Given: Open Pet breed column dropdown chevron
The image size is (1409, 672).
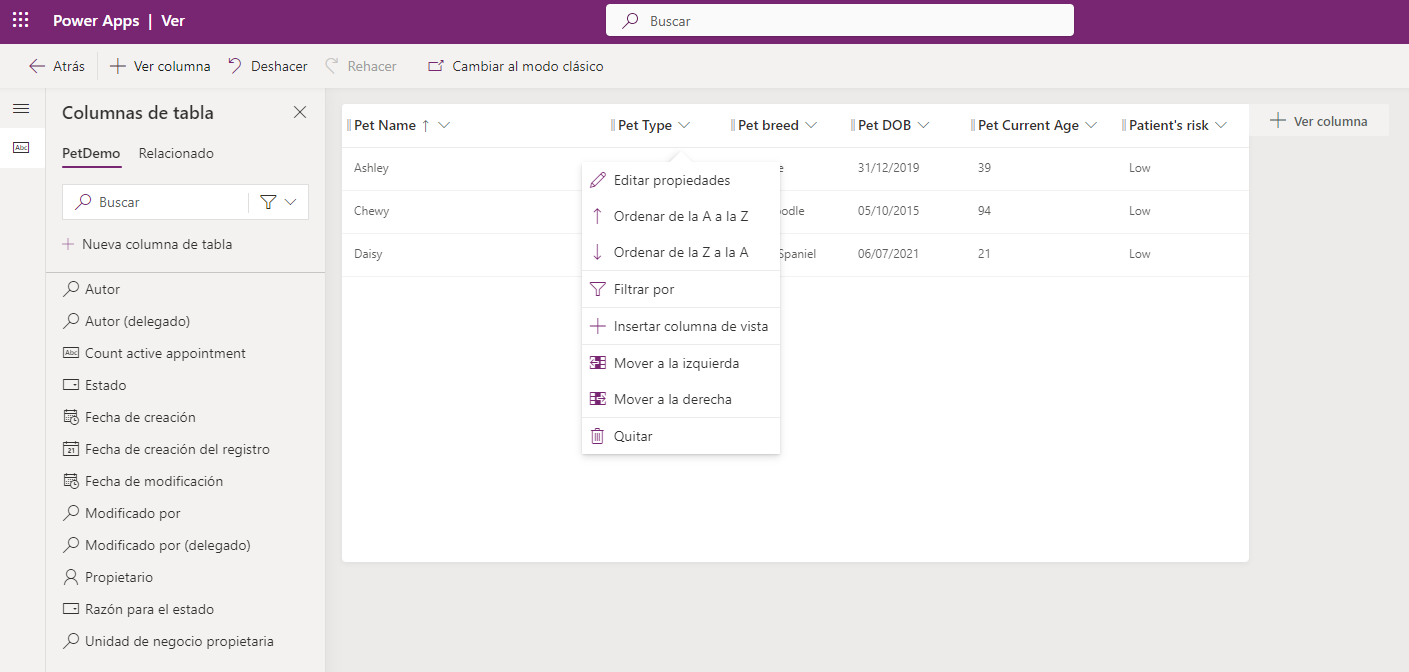Looking at the screenshot, I should (x=811, y=125).
